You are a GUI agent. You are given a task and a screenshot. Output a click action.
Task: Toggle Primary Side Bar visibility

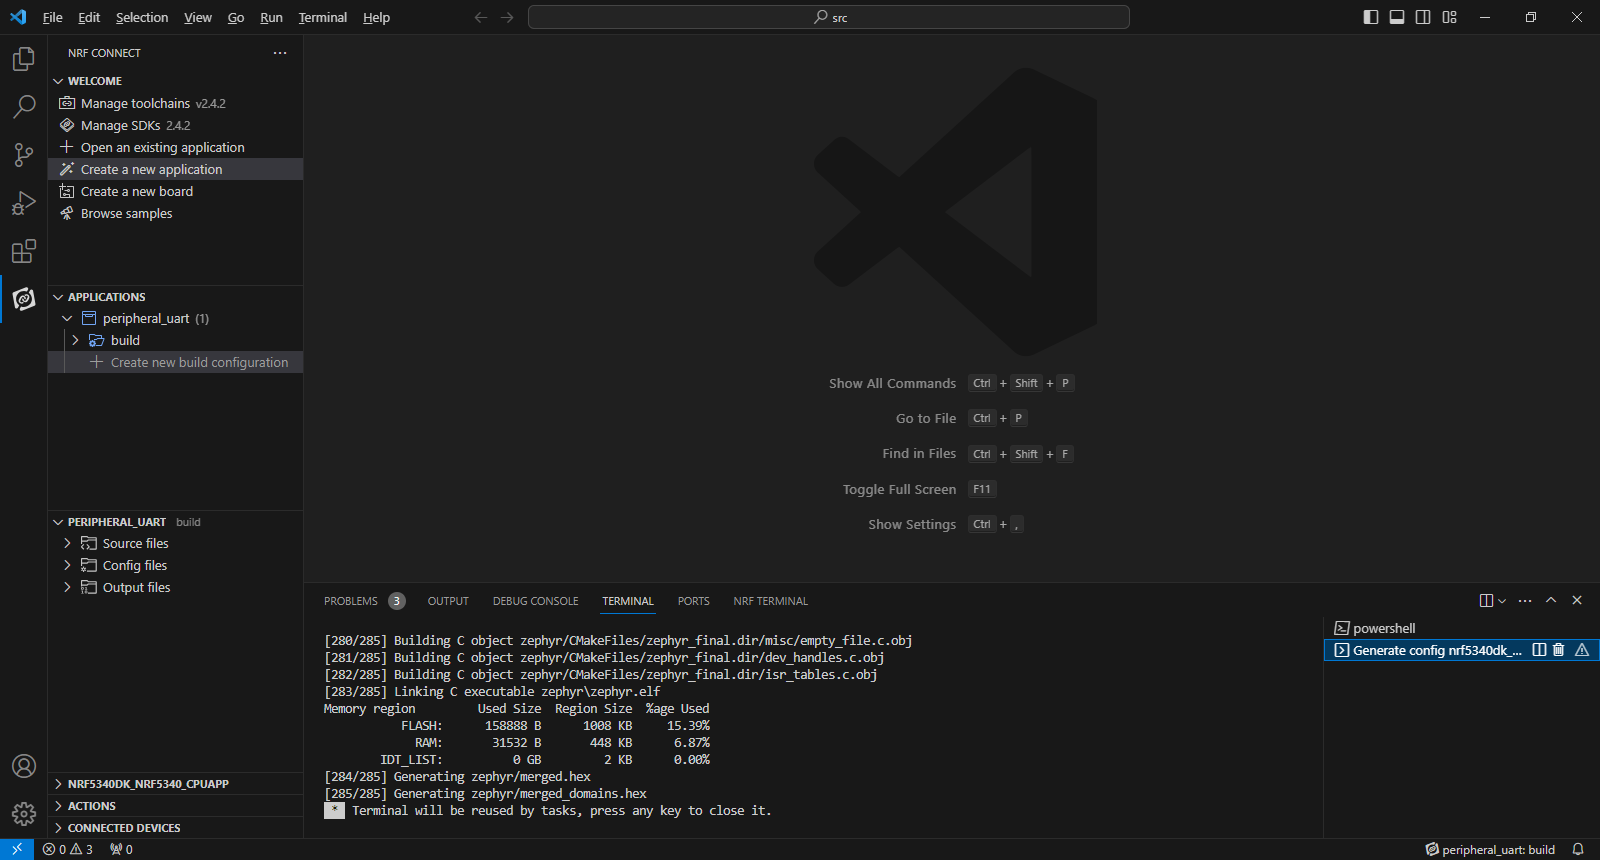1371,17
